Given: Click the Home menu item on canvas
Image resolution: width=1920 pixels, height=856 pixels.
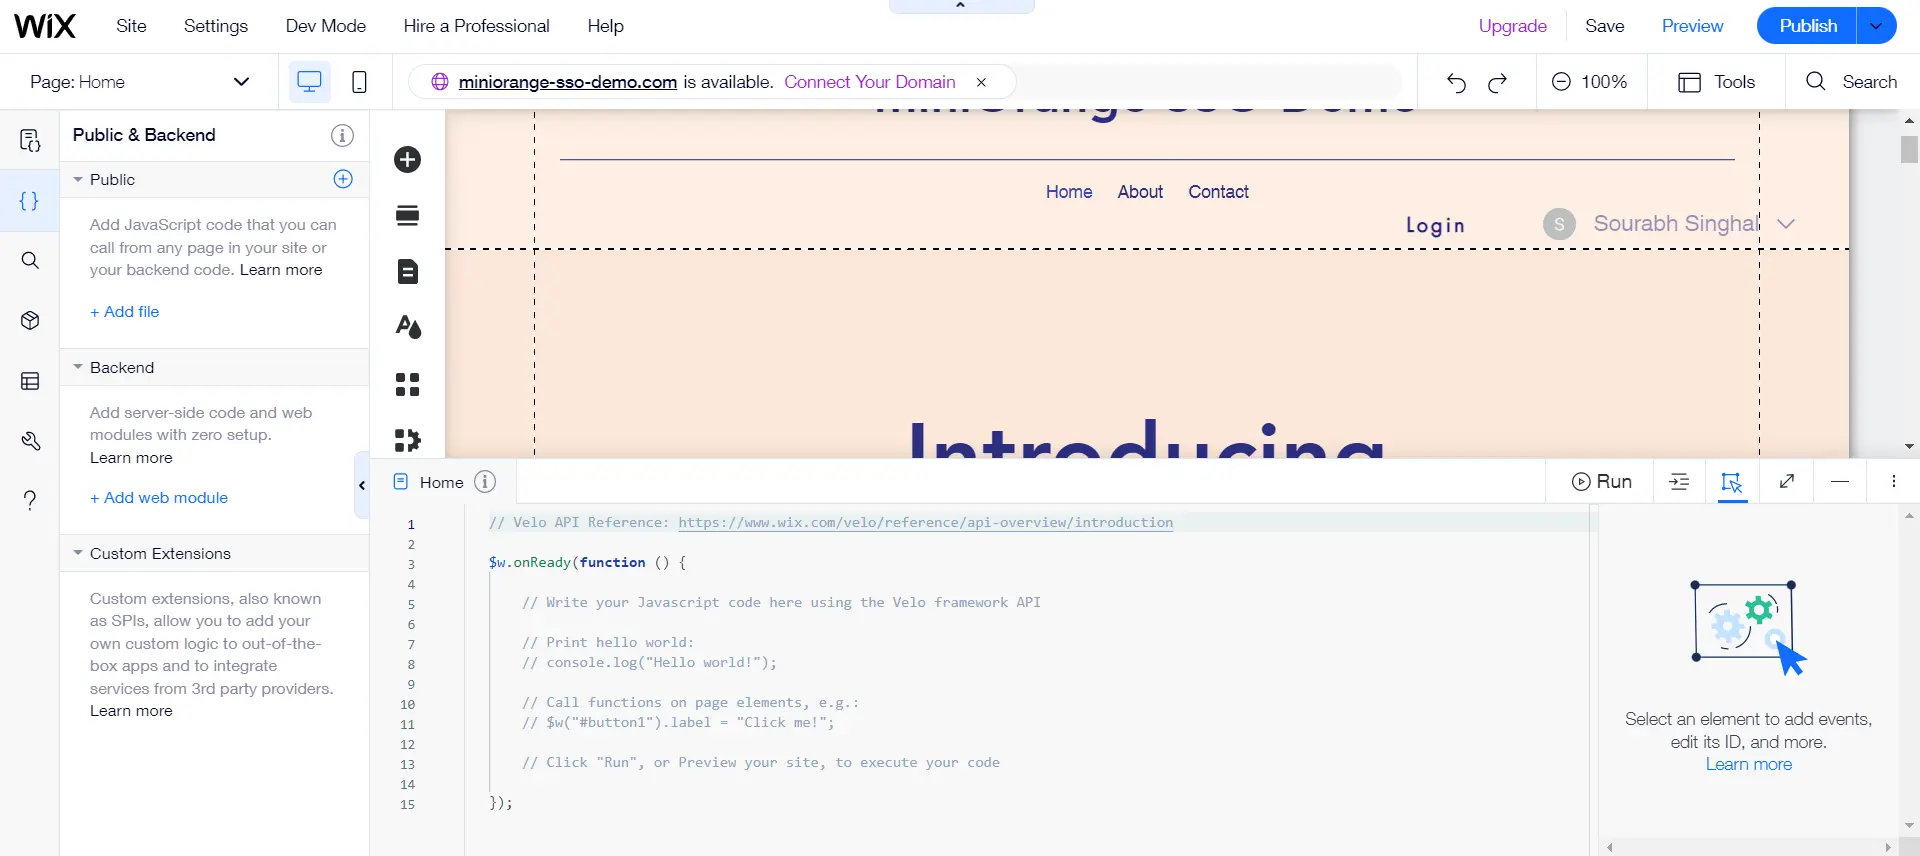Looking at the screenshot, I should 1069,192.
